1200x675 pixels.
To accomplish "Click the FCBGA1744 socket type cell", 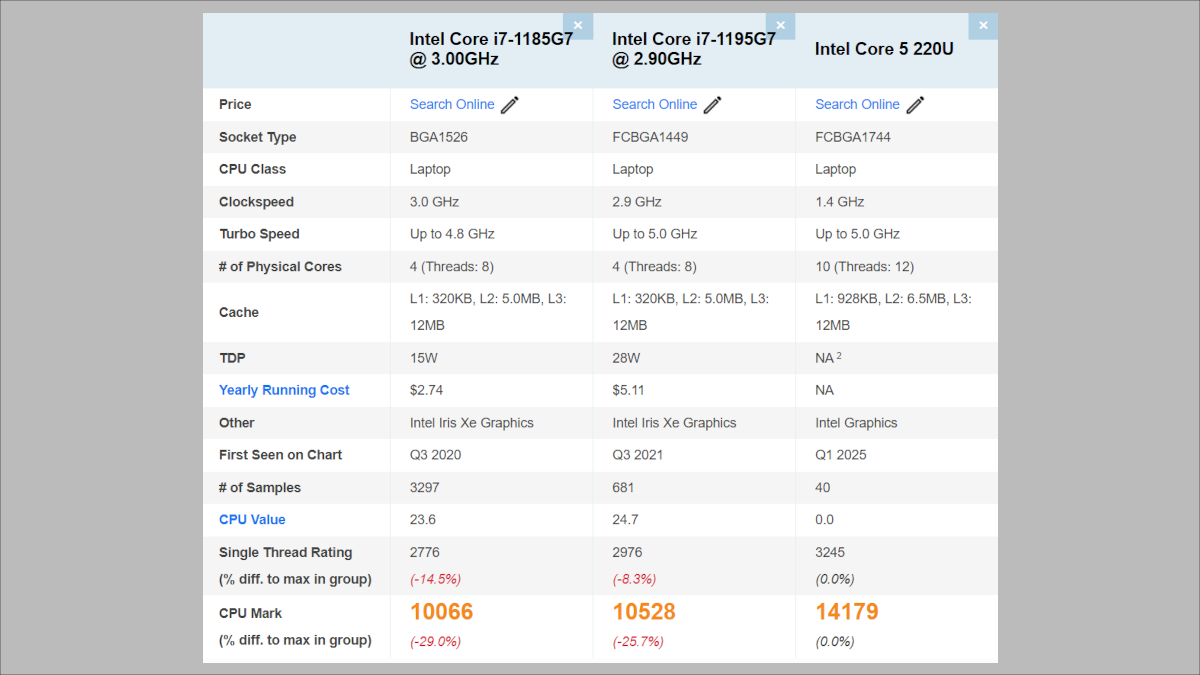I will click(853, 137).
